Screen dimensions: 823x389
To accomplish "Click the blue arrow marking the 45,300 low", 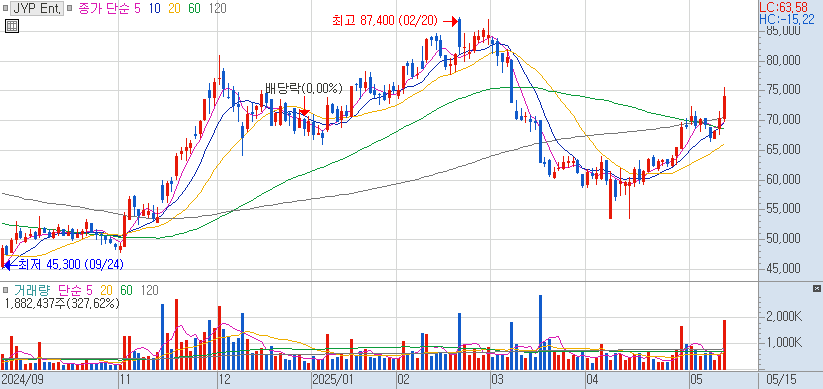I will coord(10,265).
